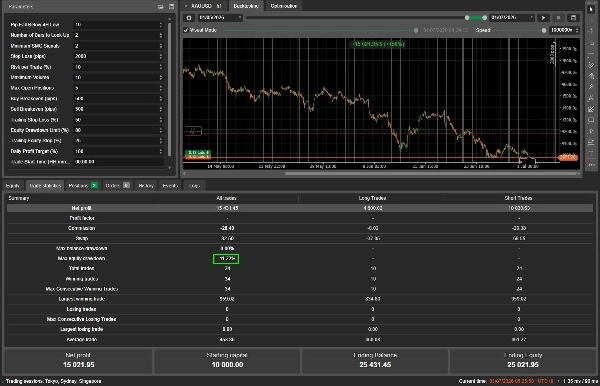Open the backtesting settings gear
This screenshot has height=386, width=600.
189,18
